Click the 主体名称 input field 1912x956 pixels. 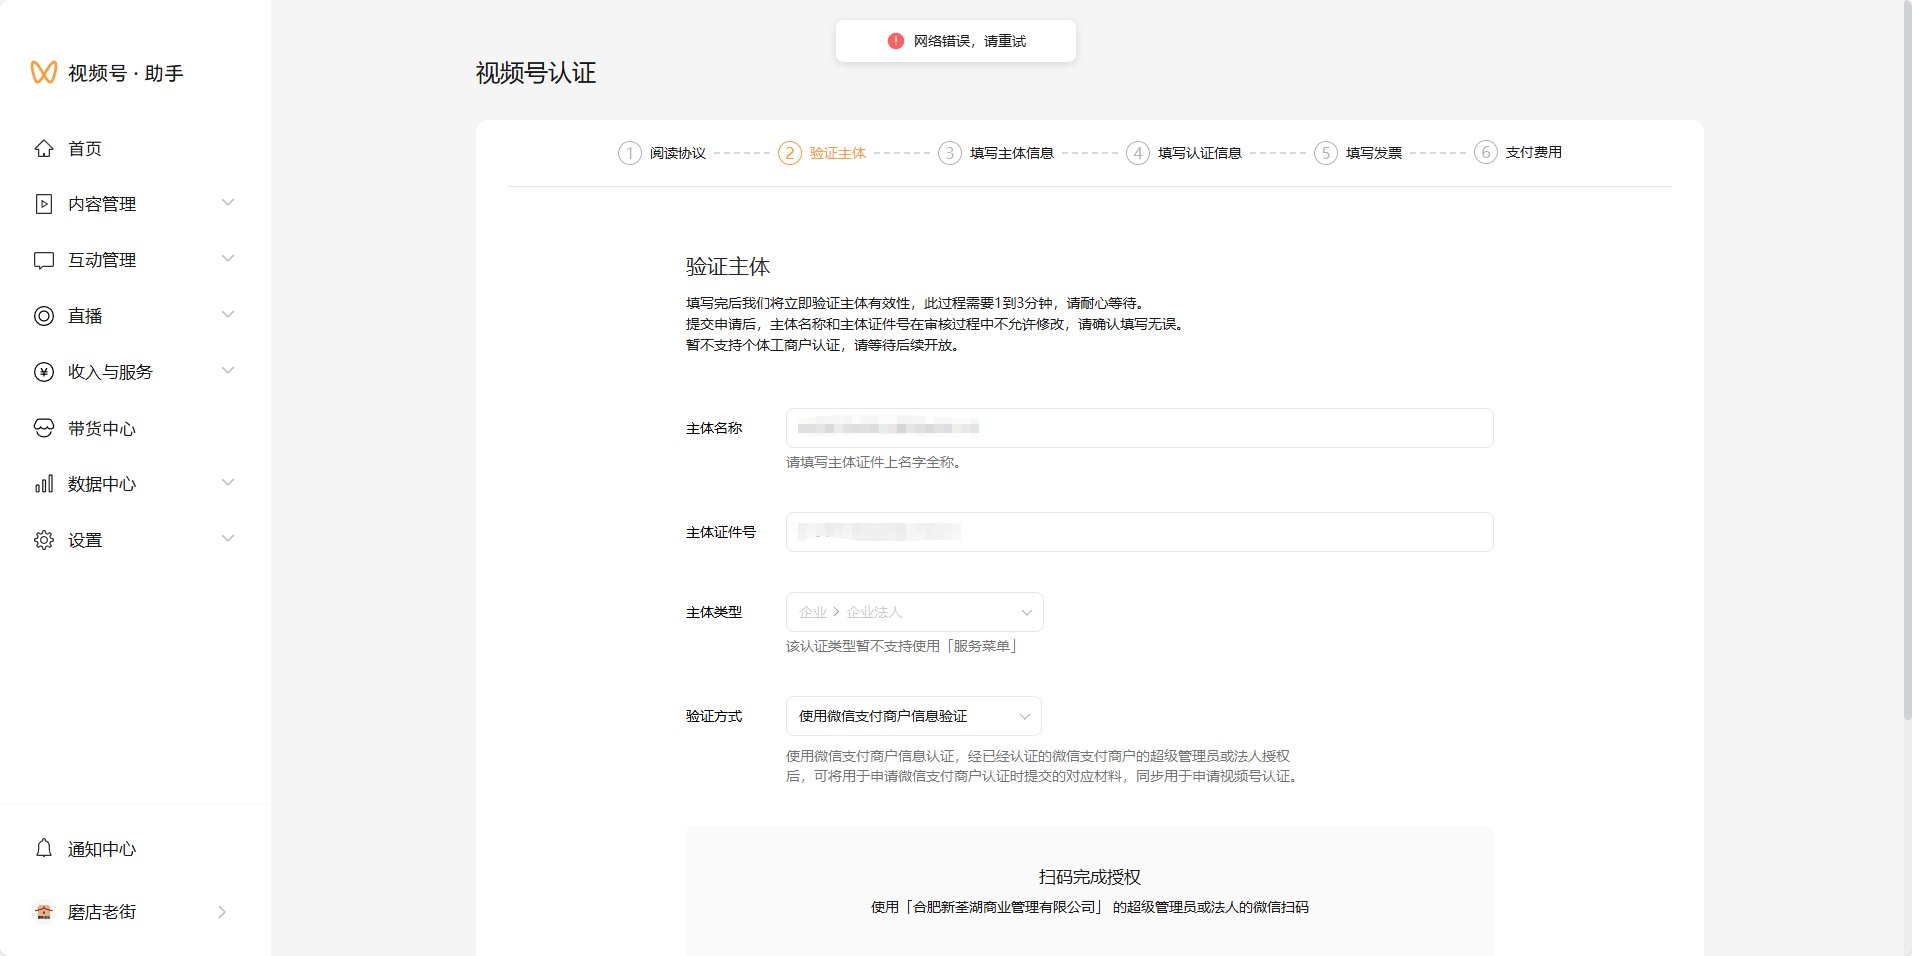pos(1140,428)
